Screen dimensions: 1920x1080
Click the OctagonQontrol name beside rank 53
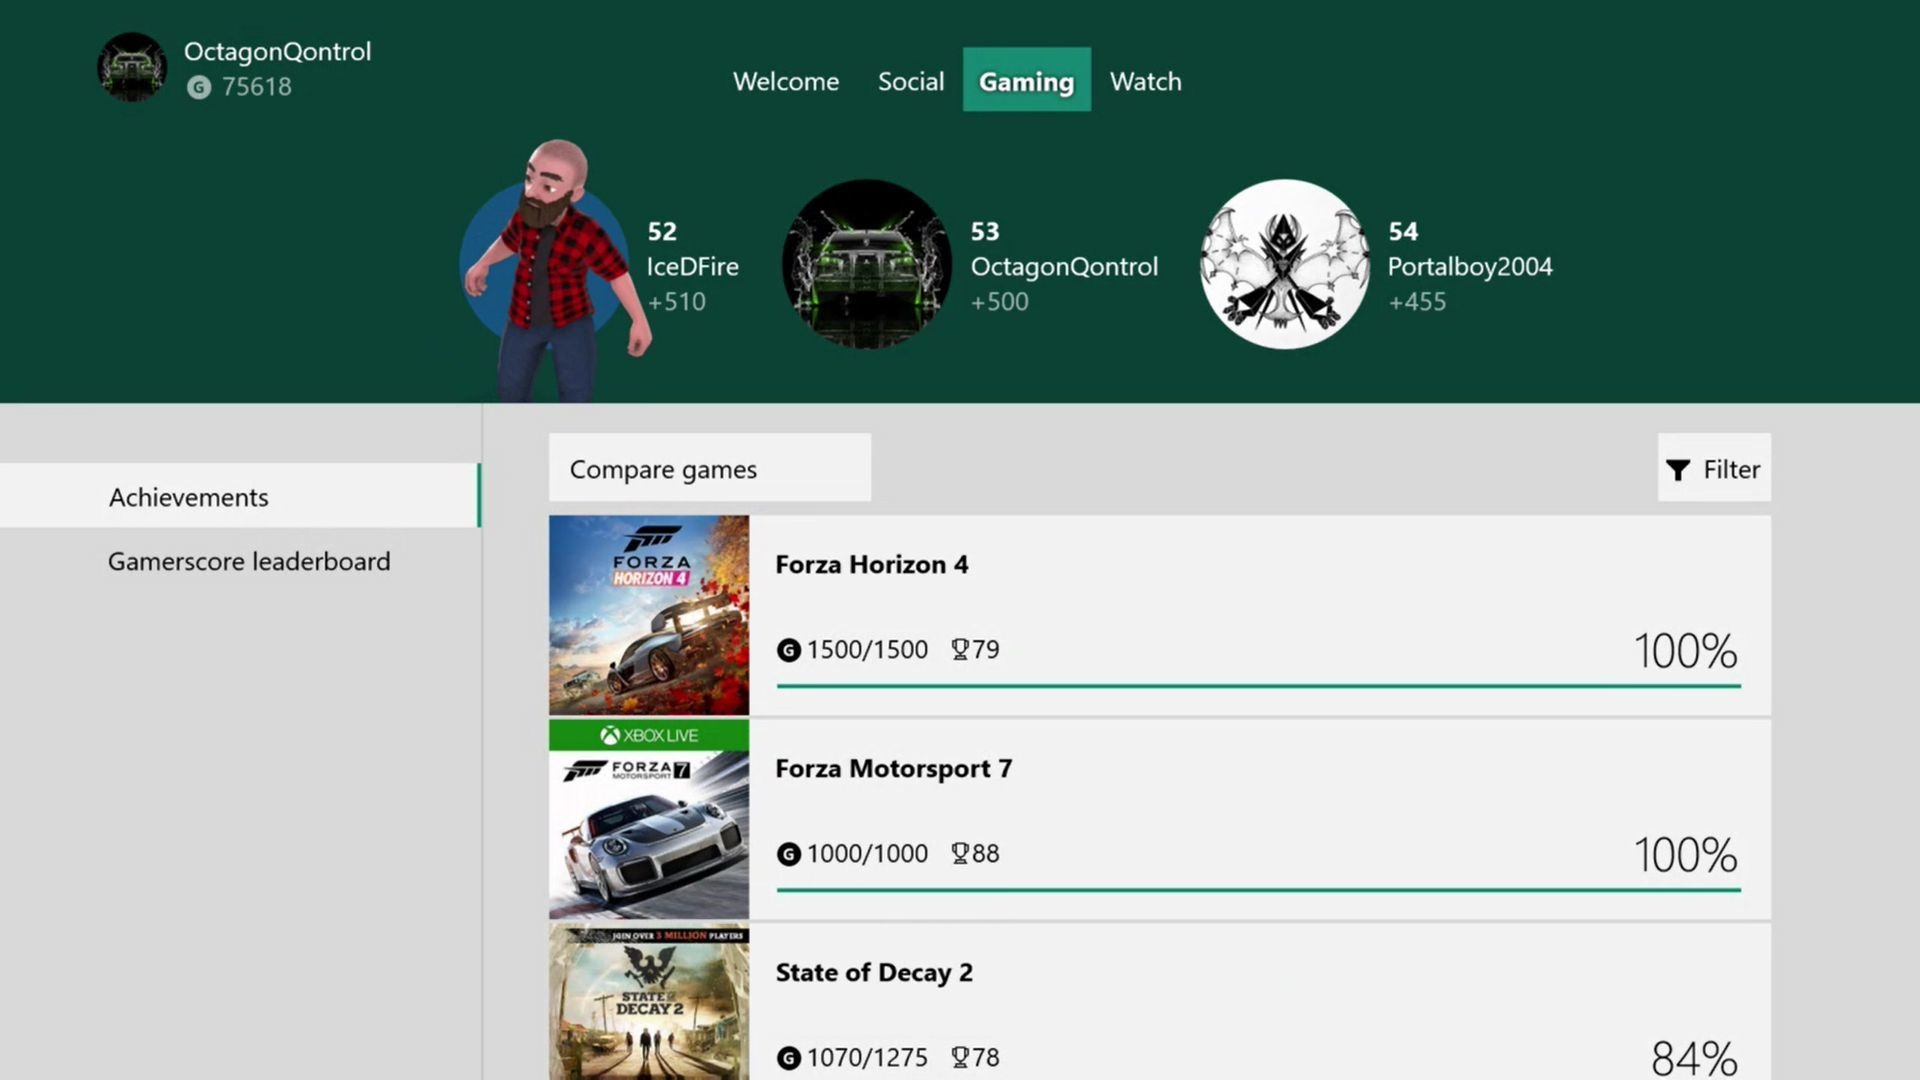click(x=1064, y=267)
